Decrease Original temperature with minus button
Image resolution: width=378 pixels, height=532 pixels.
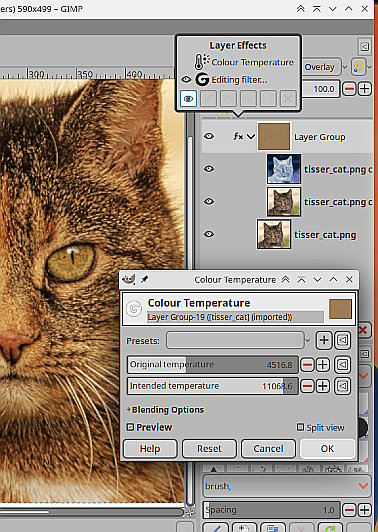307,365
